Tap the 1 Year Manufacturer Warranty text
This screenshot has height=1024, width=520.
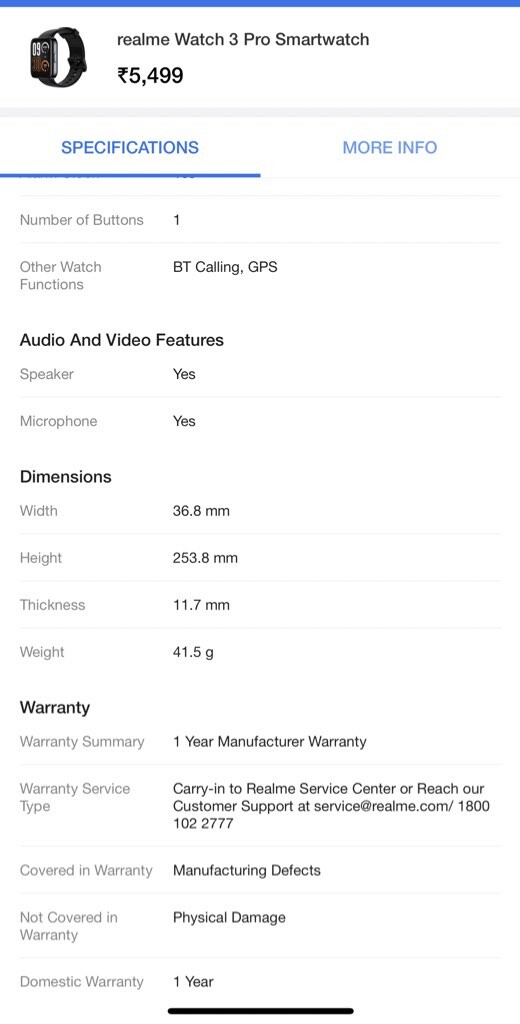(270, 742)
